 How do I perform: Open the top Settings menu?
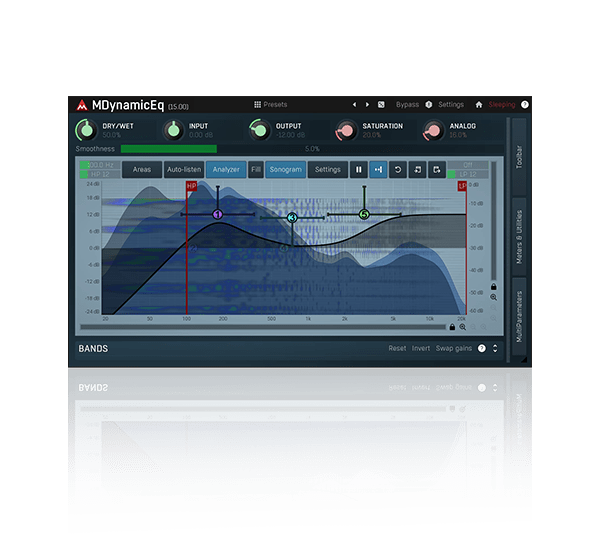(x=451, y=104)
